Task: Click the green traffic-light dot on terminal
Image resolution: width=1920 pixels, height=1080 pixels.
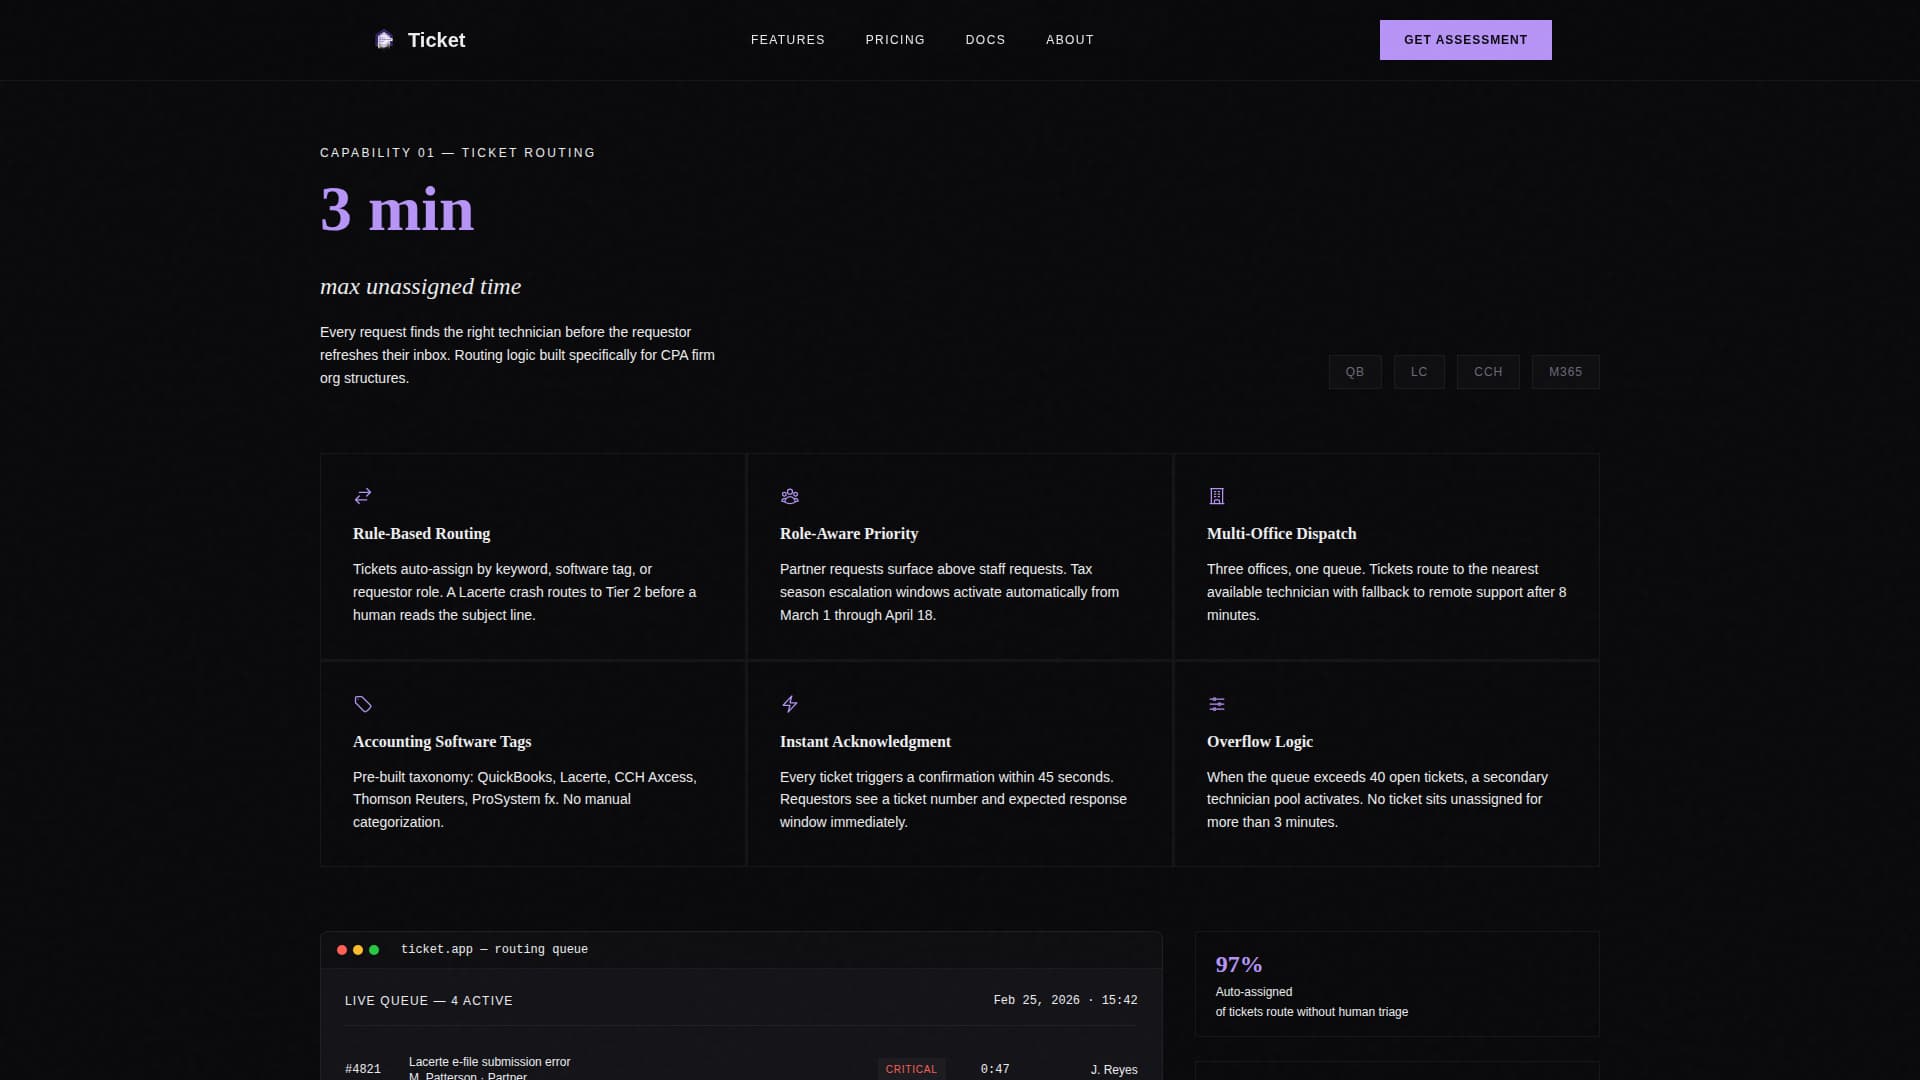Action: 373,950
